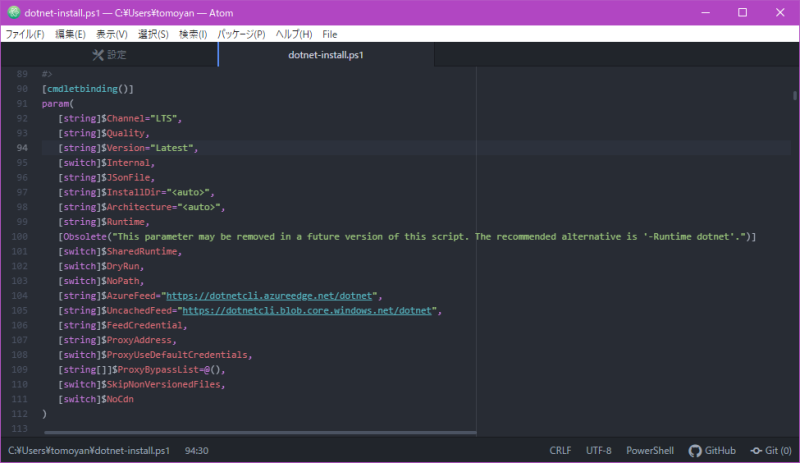Click the $NoCdn variable
800x463 pixels.
click(x=118, y=399)
